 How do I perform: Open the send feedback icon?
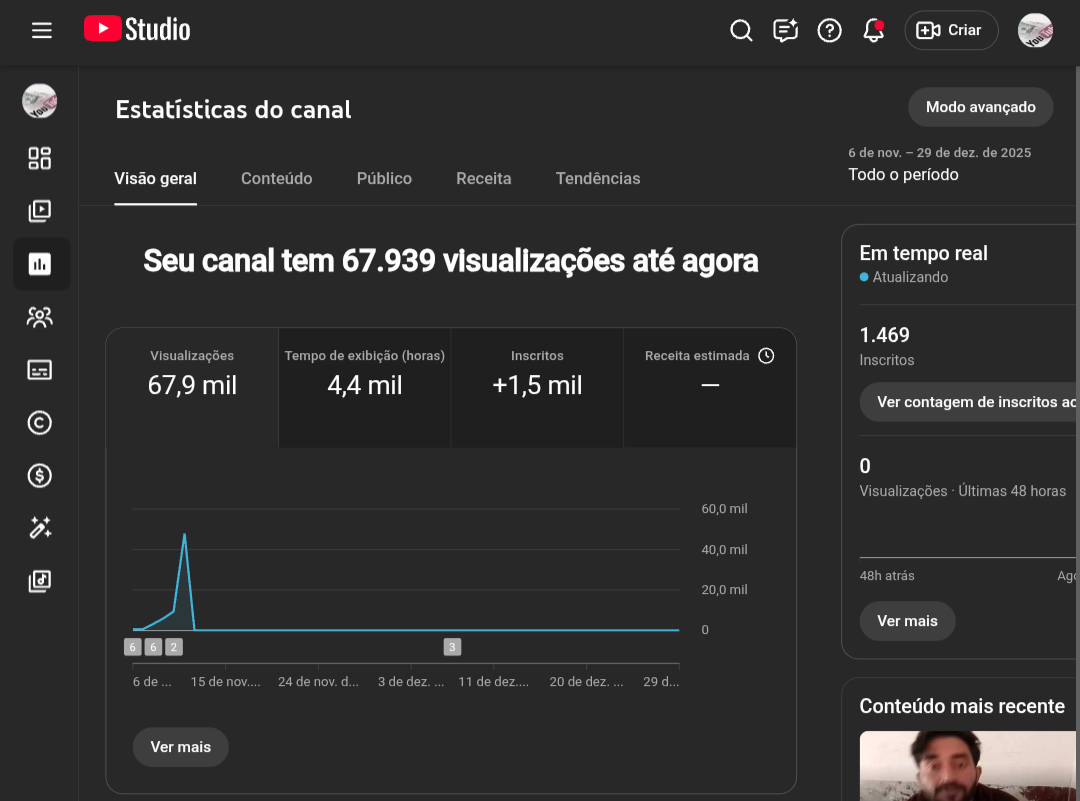click(785, 30)
